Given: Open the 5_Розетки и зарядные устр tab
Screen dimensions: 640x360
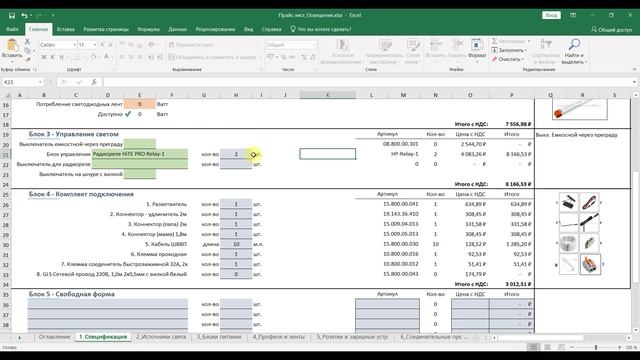Looking at the screenshot, I should coord(352,337).
